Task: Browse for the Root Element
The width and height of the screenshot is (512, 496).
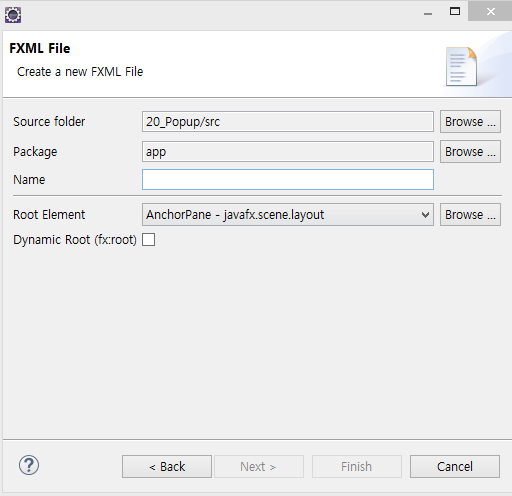Action: point(470,215)
